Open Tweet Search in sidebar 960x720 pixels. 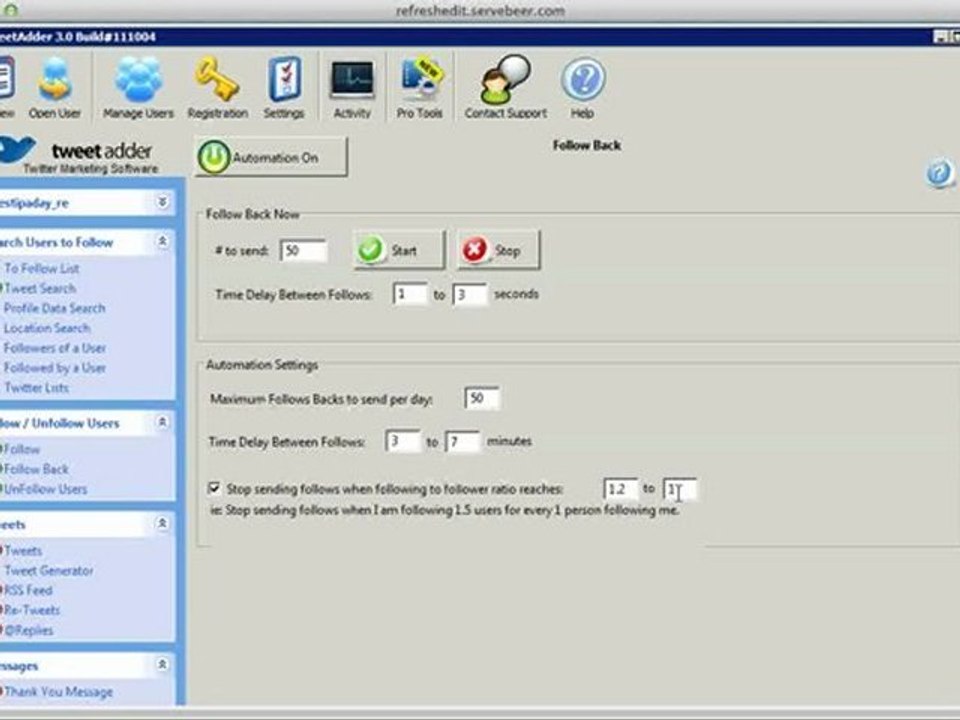[40, 288]
